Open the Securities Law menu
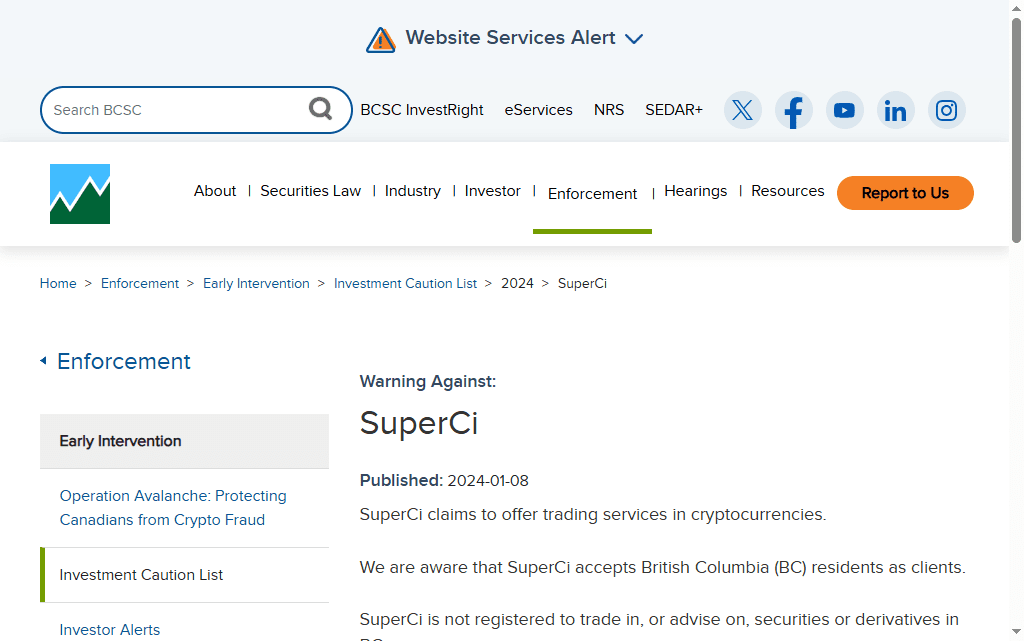Image resolution: width=1024 pixels, height=641 pixels. 310,191
